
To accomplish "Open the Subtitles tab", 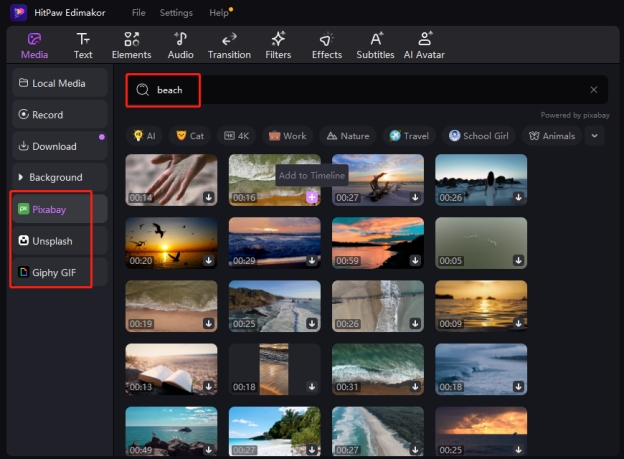I will (x=375, y=46).
